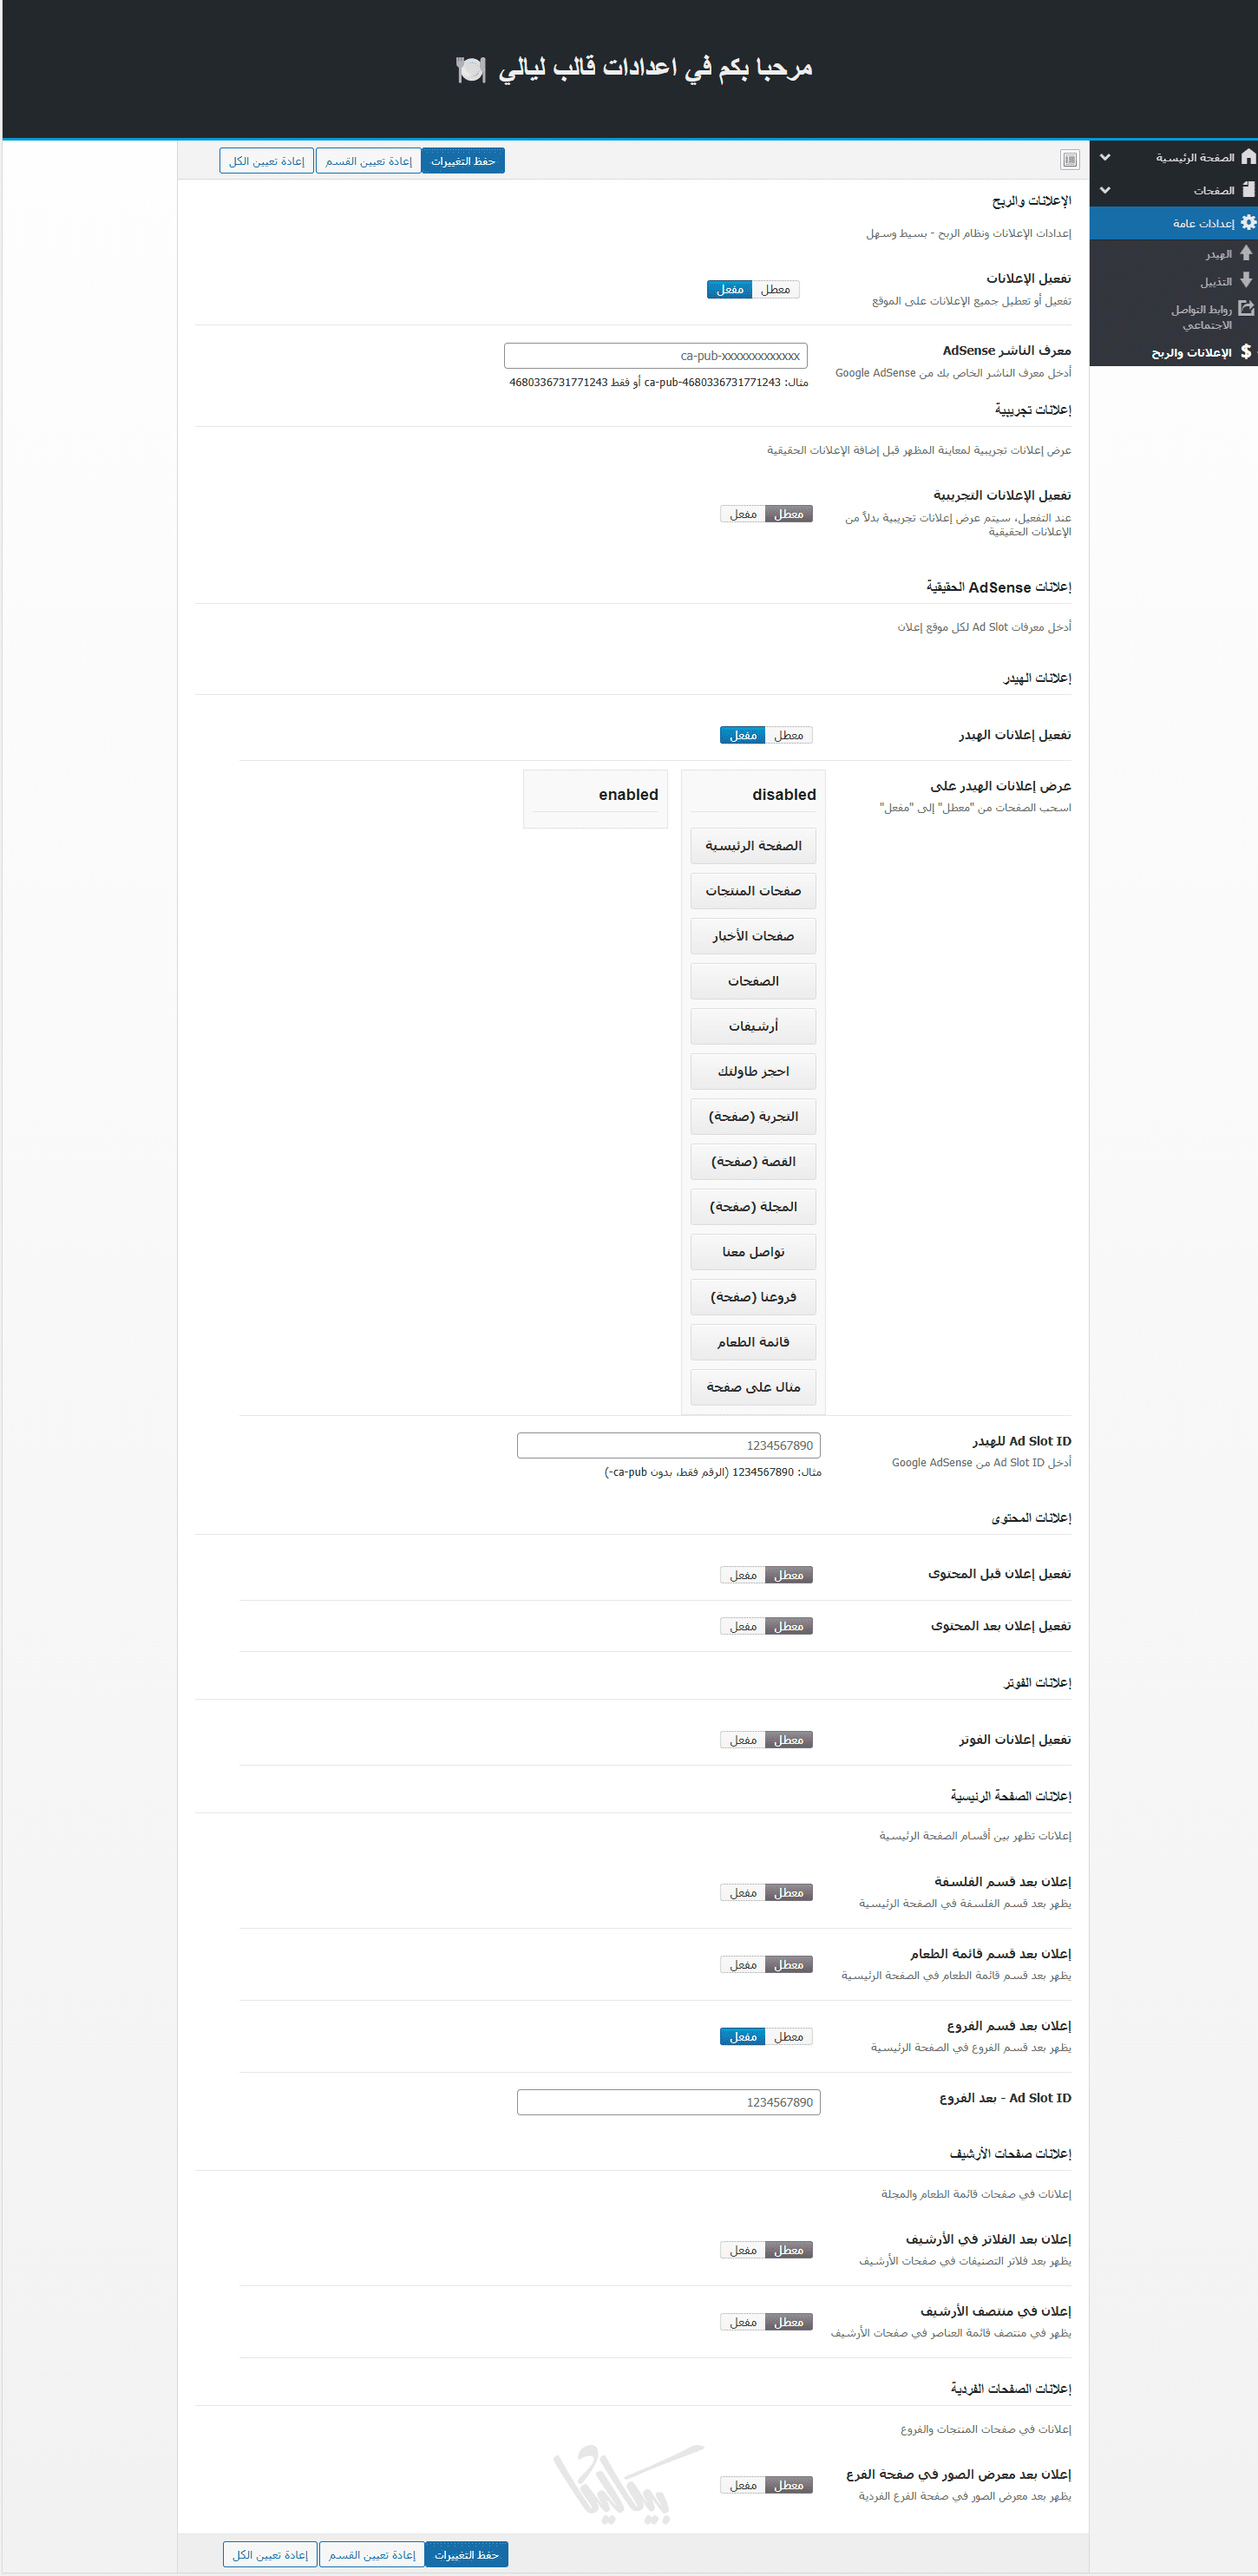Set تفعيل الإعلانات to معطل
Viewport: 1258px width, 2576px height.
coord(776,290)
